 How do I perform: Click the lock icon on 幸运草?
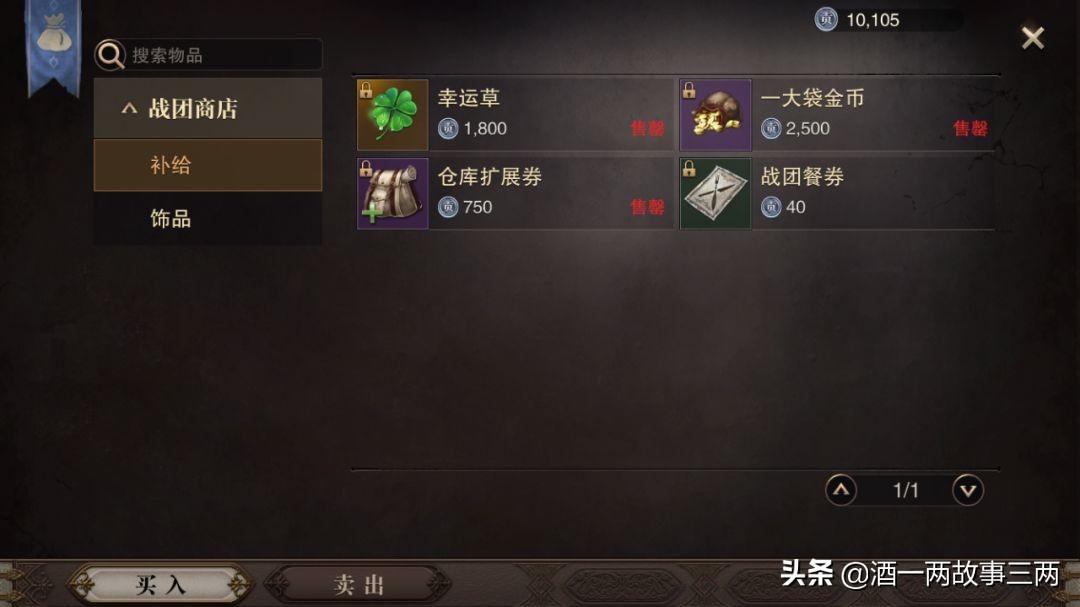point(366,90)
